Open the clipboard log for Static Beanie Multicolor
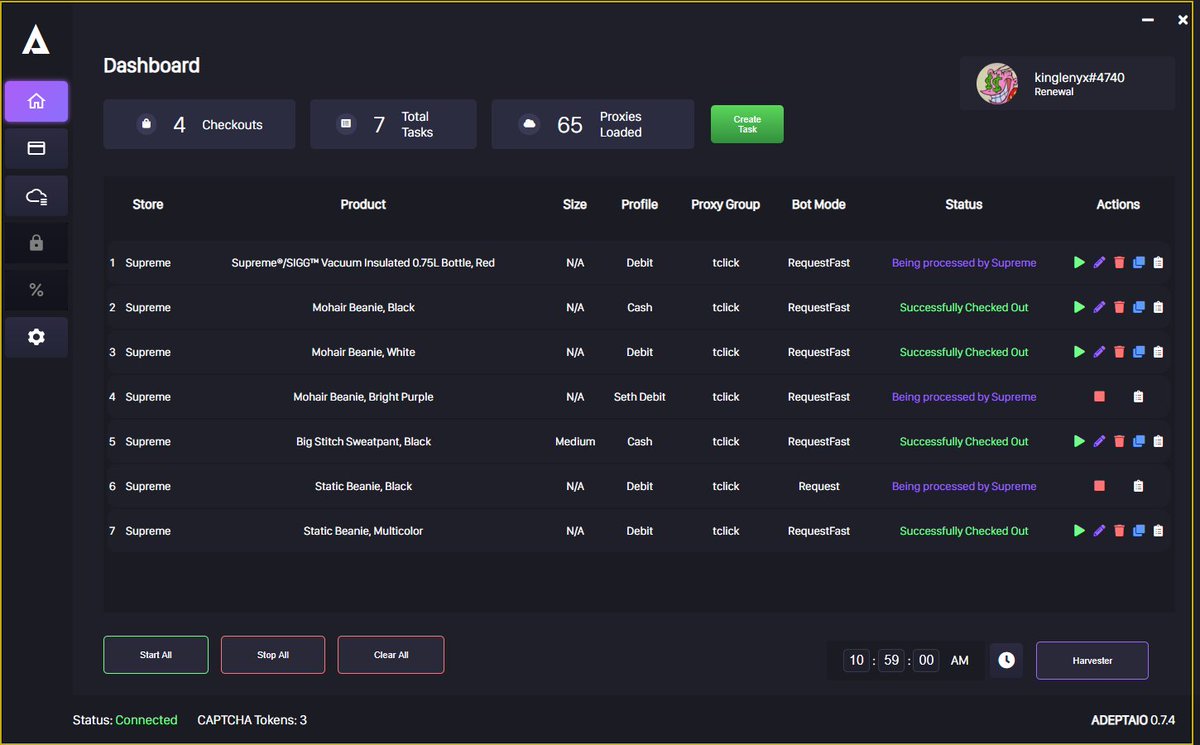This screenshot has width=1200, height=745. pyautogui.click(x=1158, y=531)
